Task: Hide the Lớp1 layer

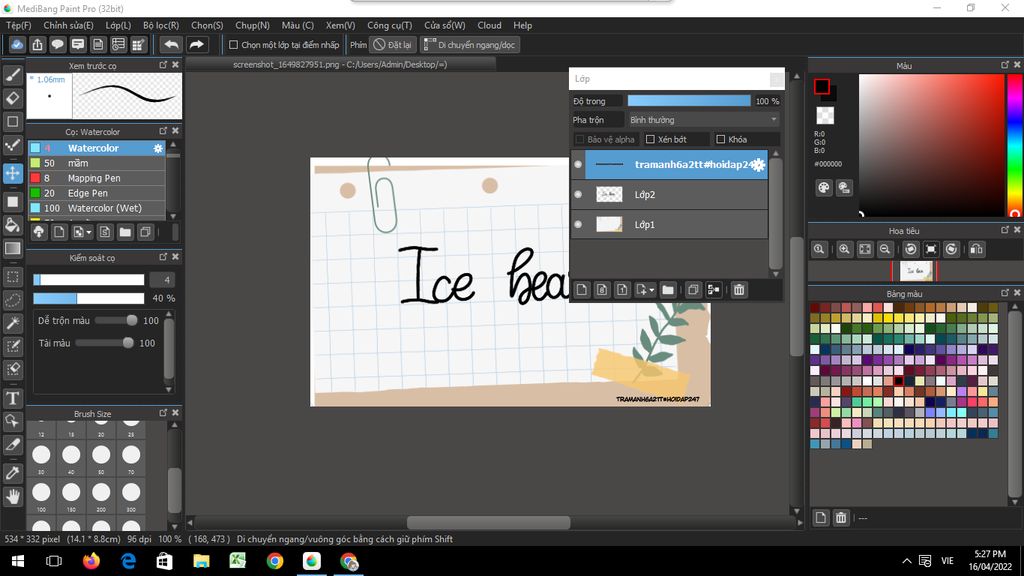Action: click(578, 225)
